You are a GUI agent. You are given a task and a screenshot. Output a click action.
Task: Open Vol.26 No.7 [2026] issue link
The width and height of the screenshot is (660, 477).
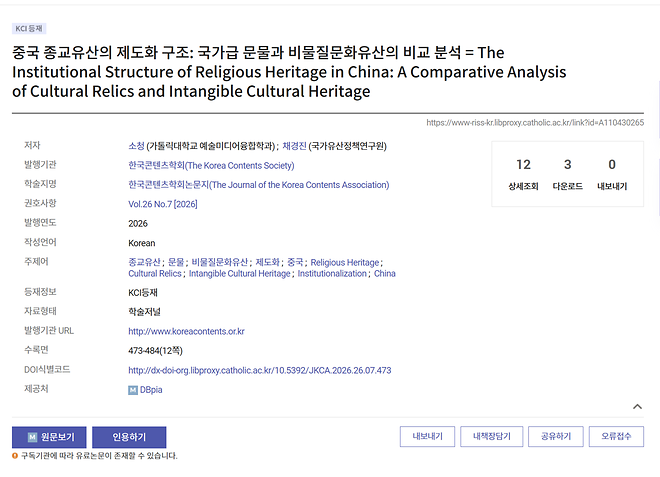point(163,204)
